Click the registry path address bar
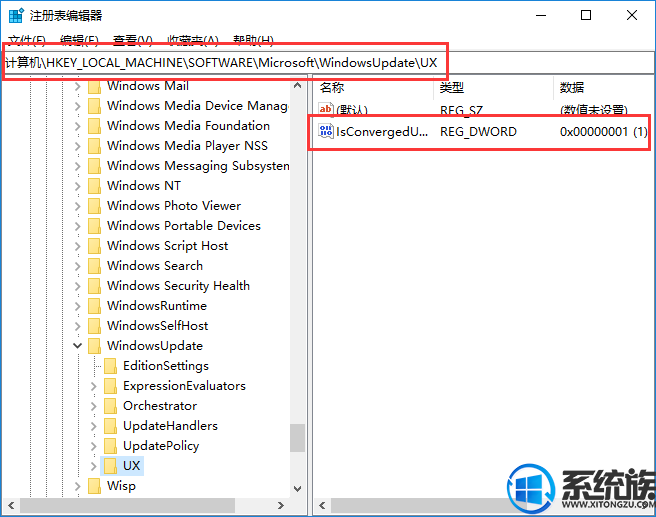 328,63
